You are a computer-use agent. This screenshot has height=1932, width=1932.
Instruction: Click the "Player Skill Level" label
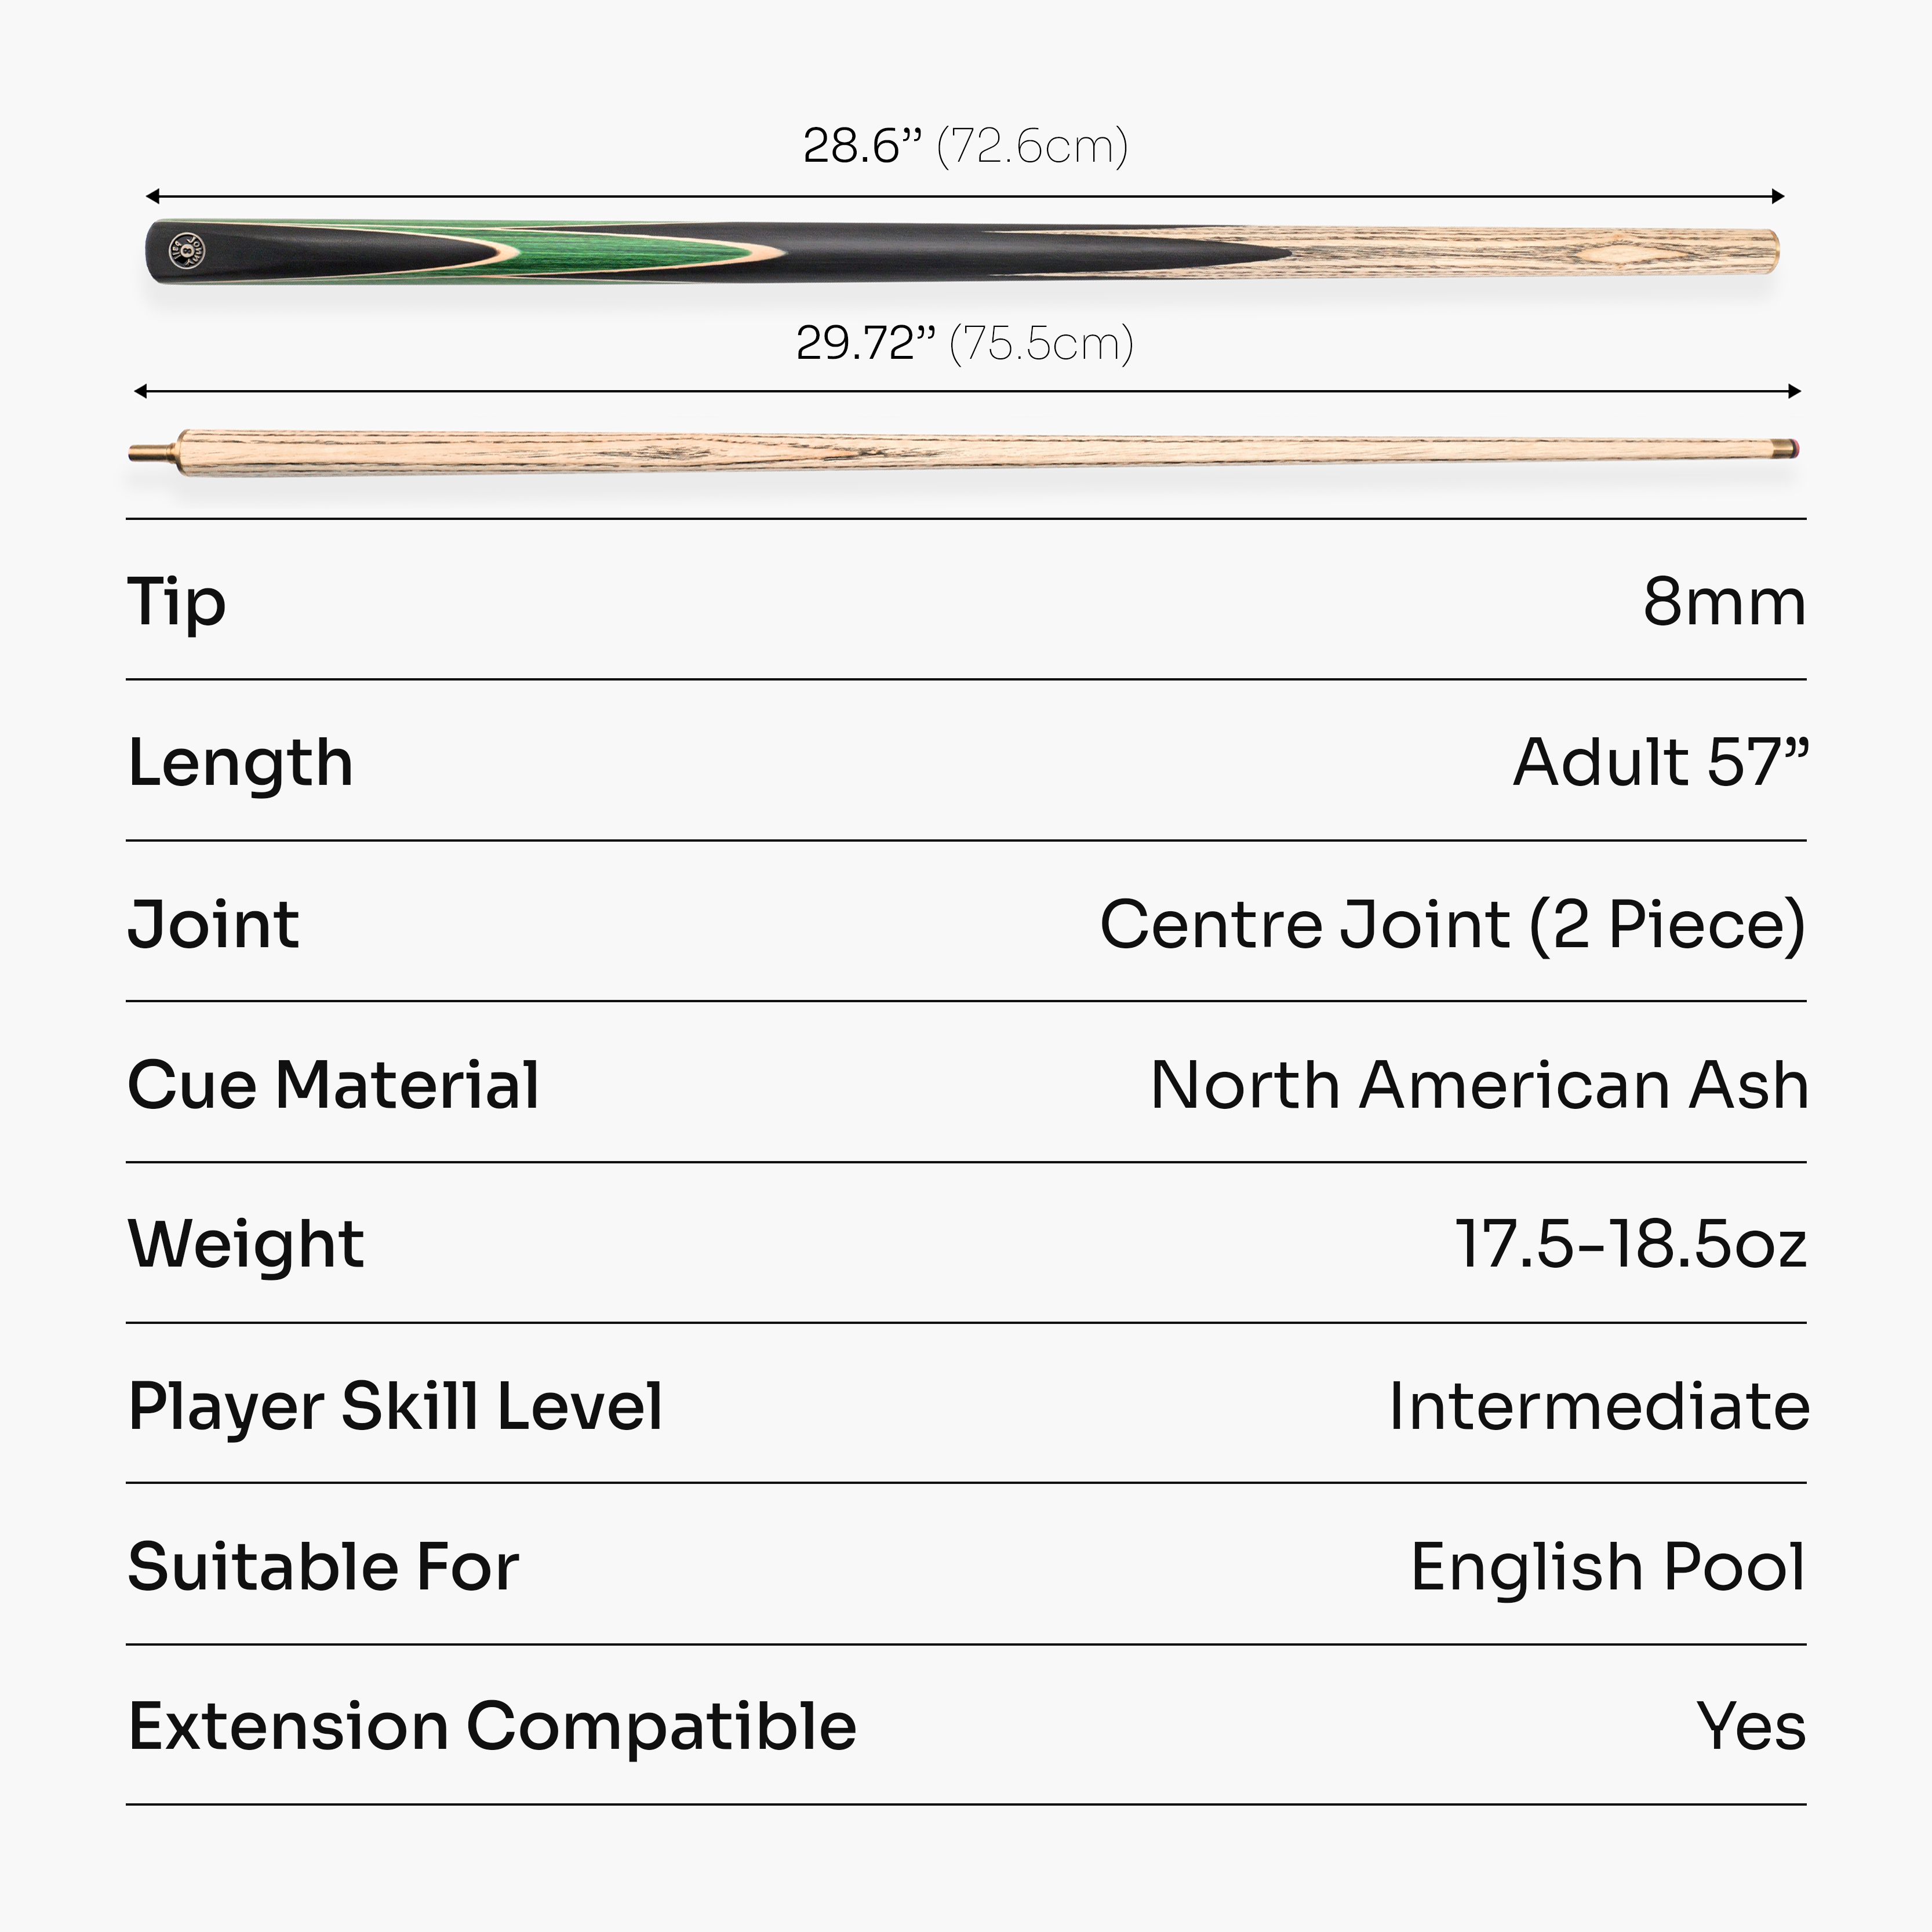point(396,1407)
